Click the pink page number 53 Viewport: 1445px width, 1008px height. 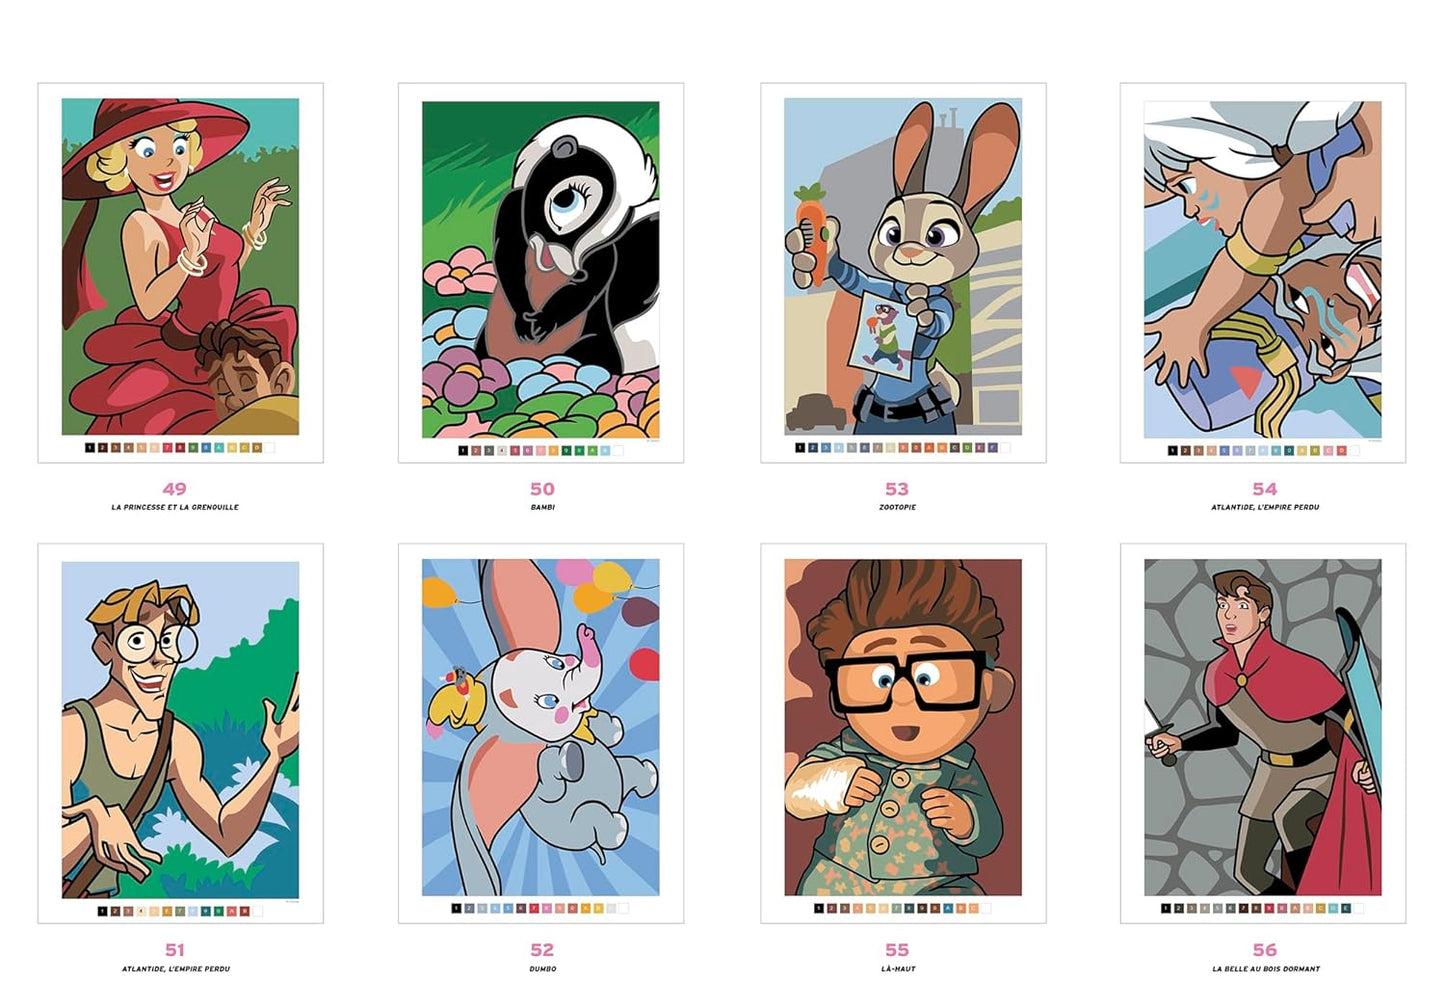pos(897,489)
